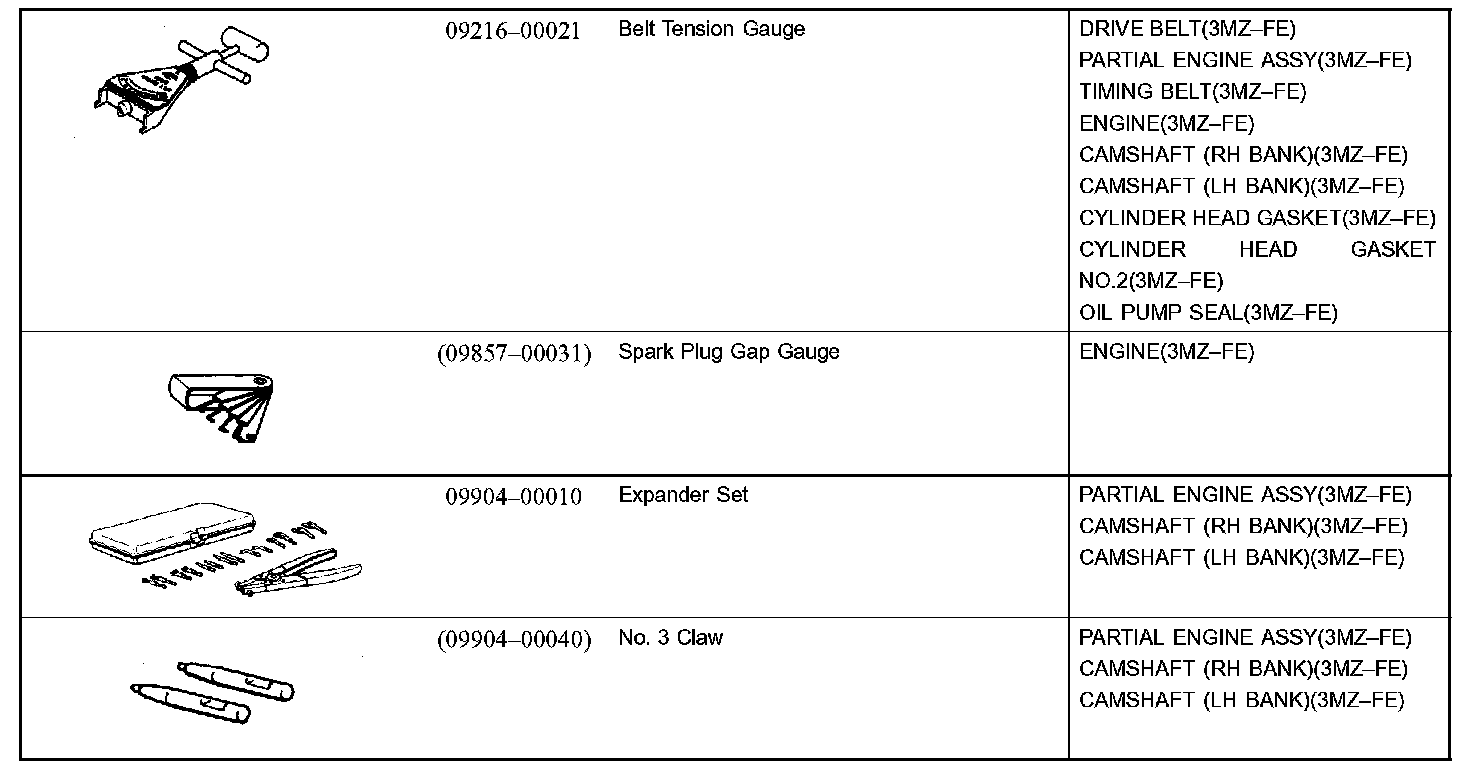Select part number 09216-00021
This screenshot has width=1472, height=772.
(512, 30)
